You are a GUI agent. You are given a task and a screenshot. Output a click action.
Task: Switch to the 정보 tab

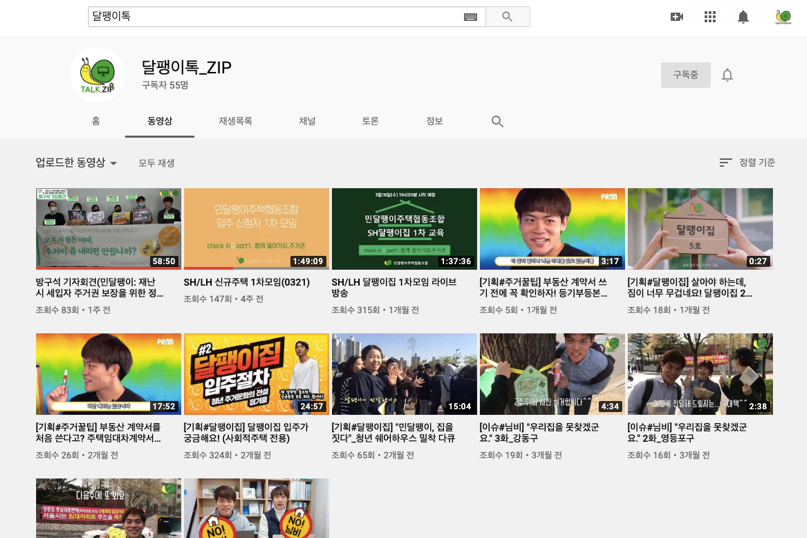(434, 121)
